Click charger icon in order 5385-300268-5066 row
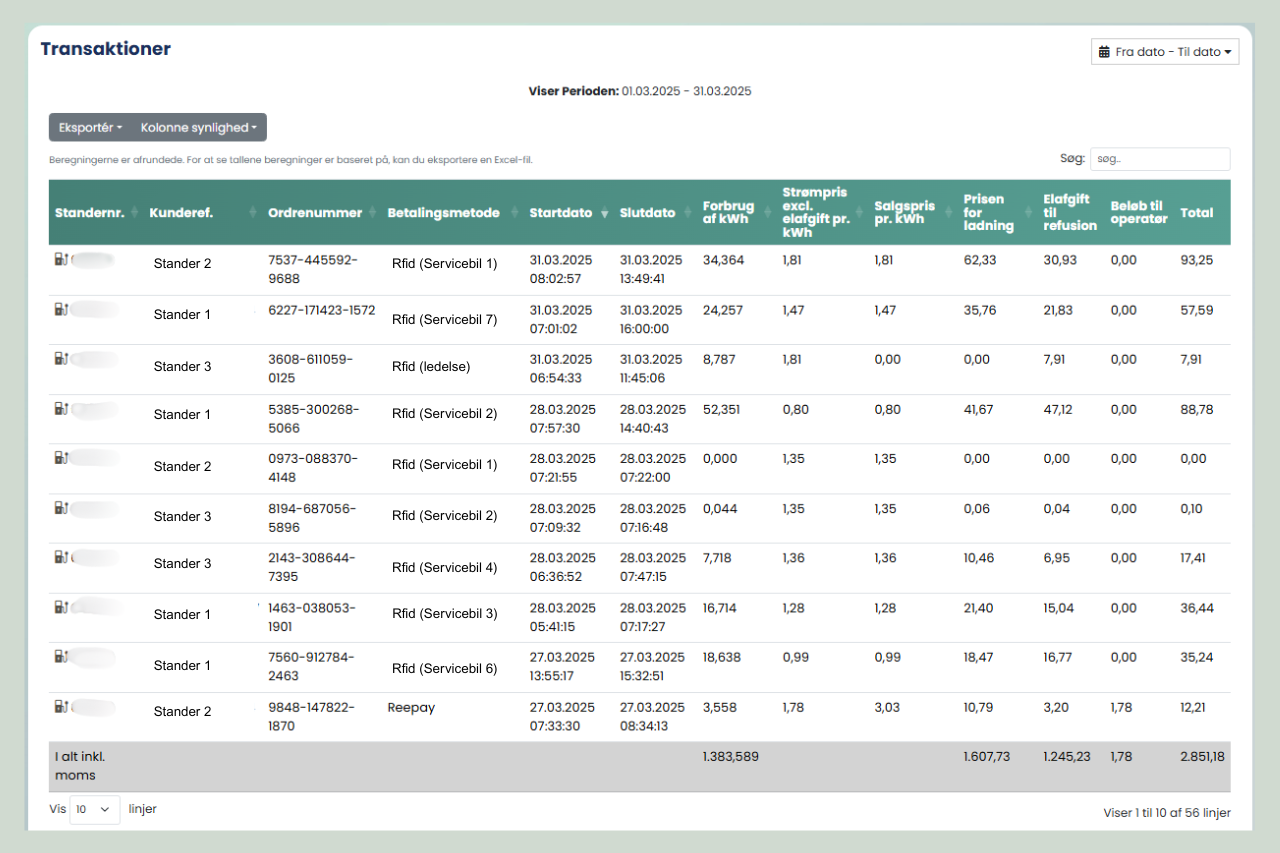 [61, 408]
